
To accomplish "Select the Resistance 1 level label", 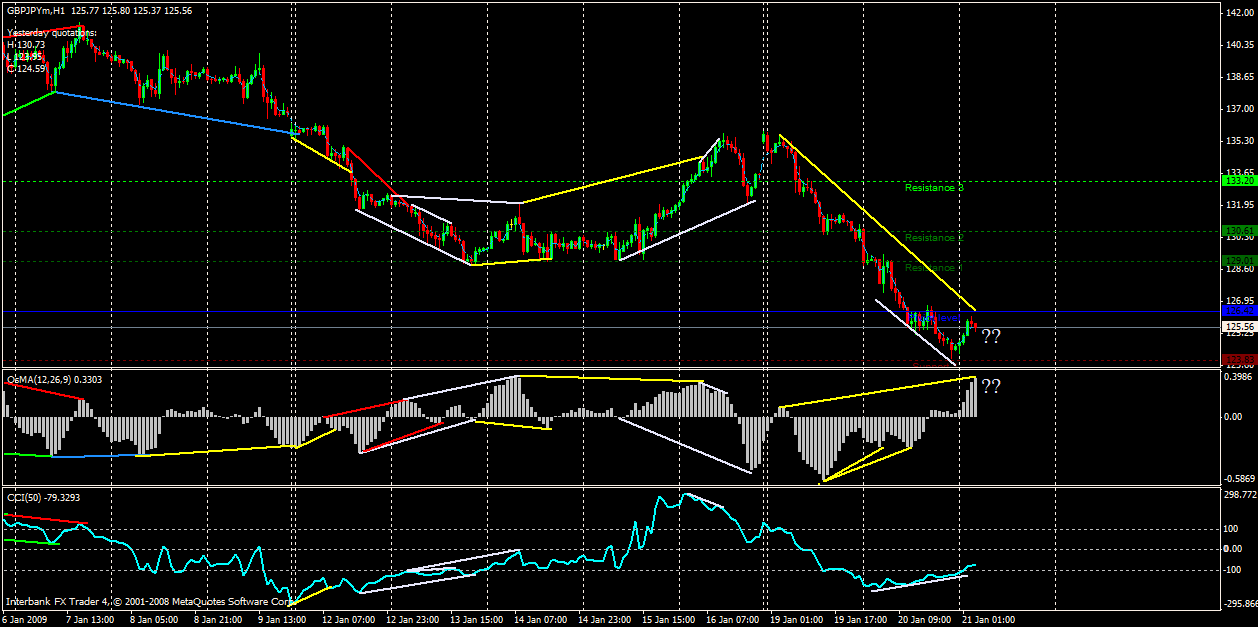I will pyautogui.click(x=934, y=268).
